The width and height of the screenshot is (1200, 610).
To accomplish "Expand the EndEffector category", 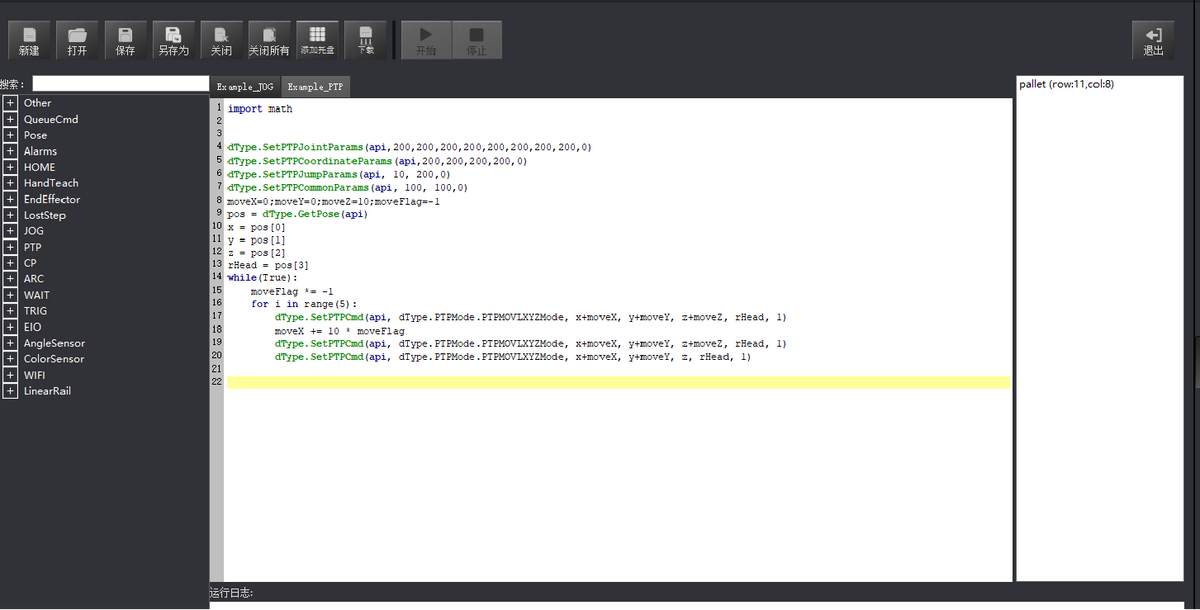I will click(10, 199).
